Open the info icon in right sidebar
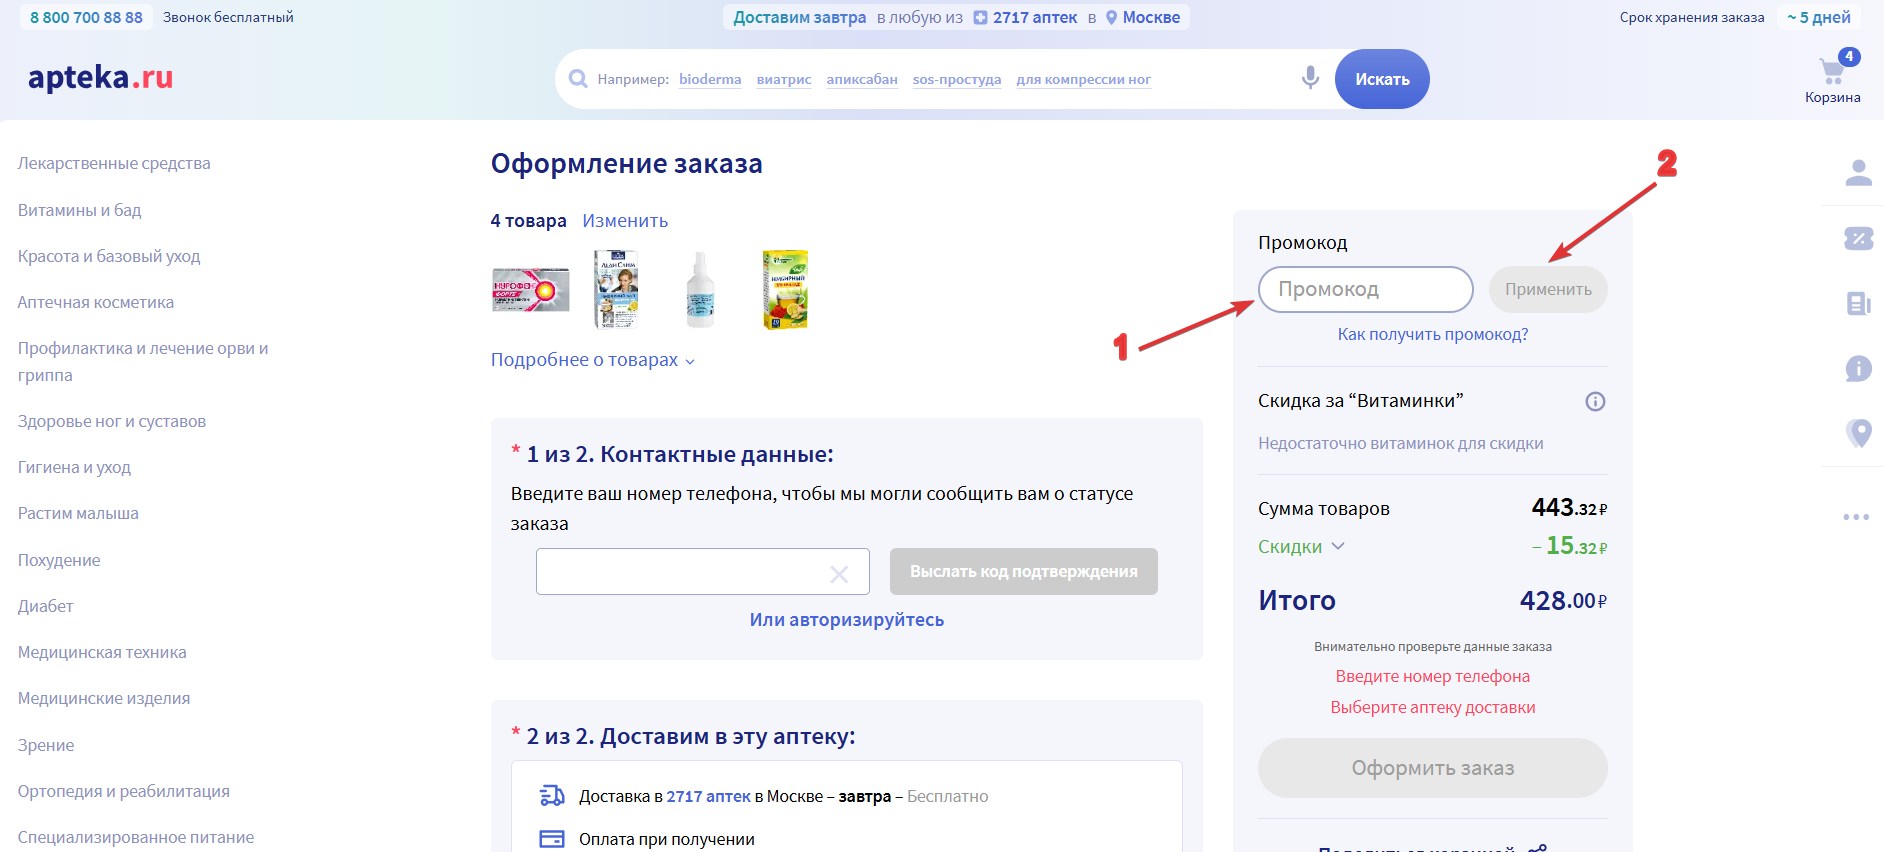 pos(1858,369)
